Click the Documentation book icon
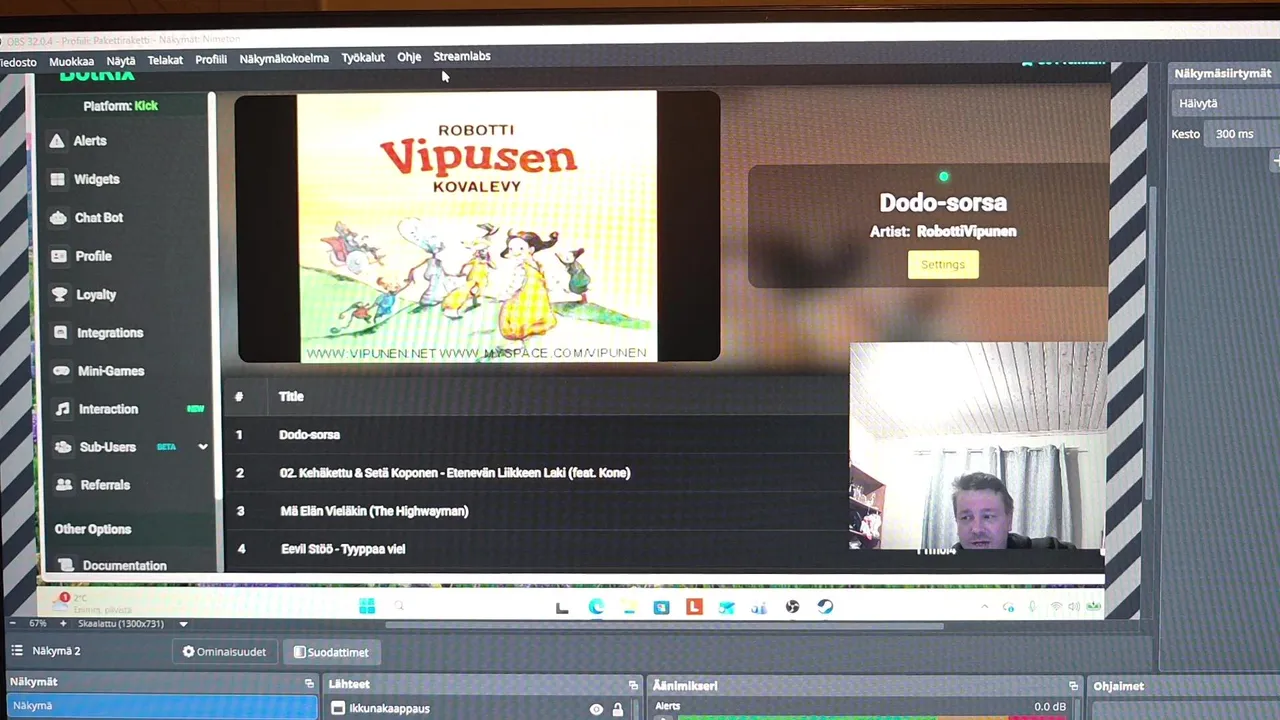This screenshot has width=1280, height=720. [66, 565]
